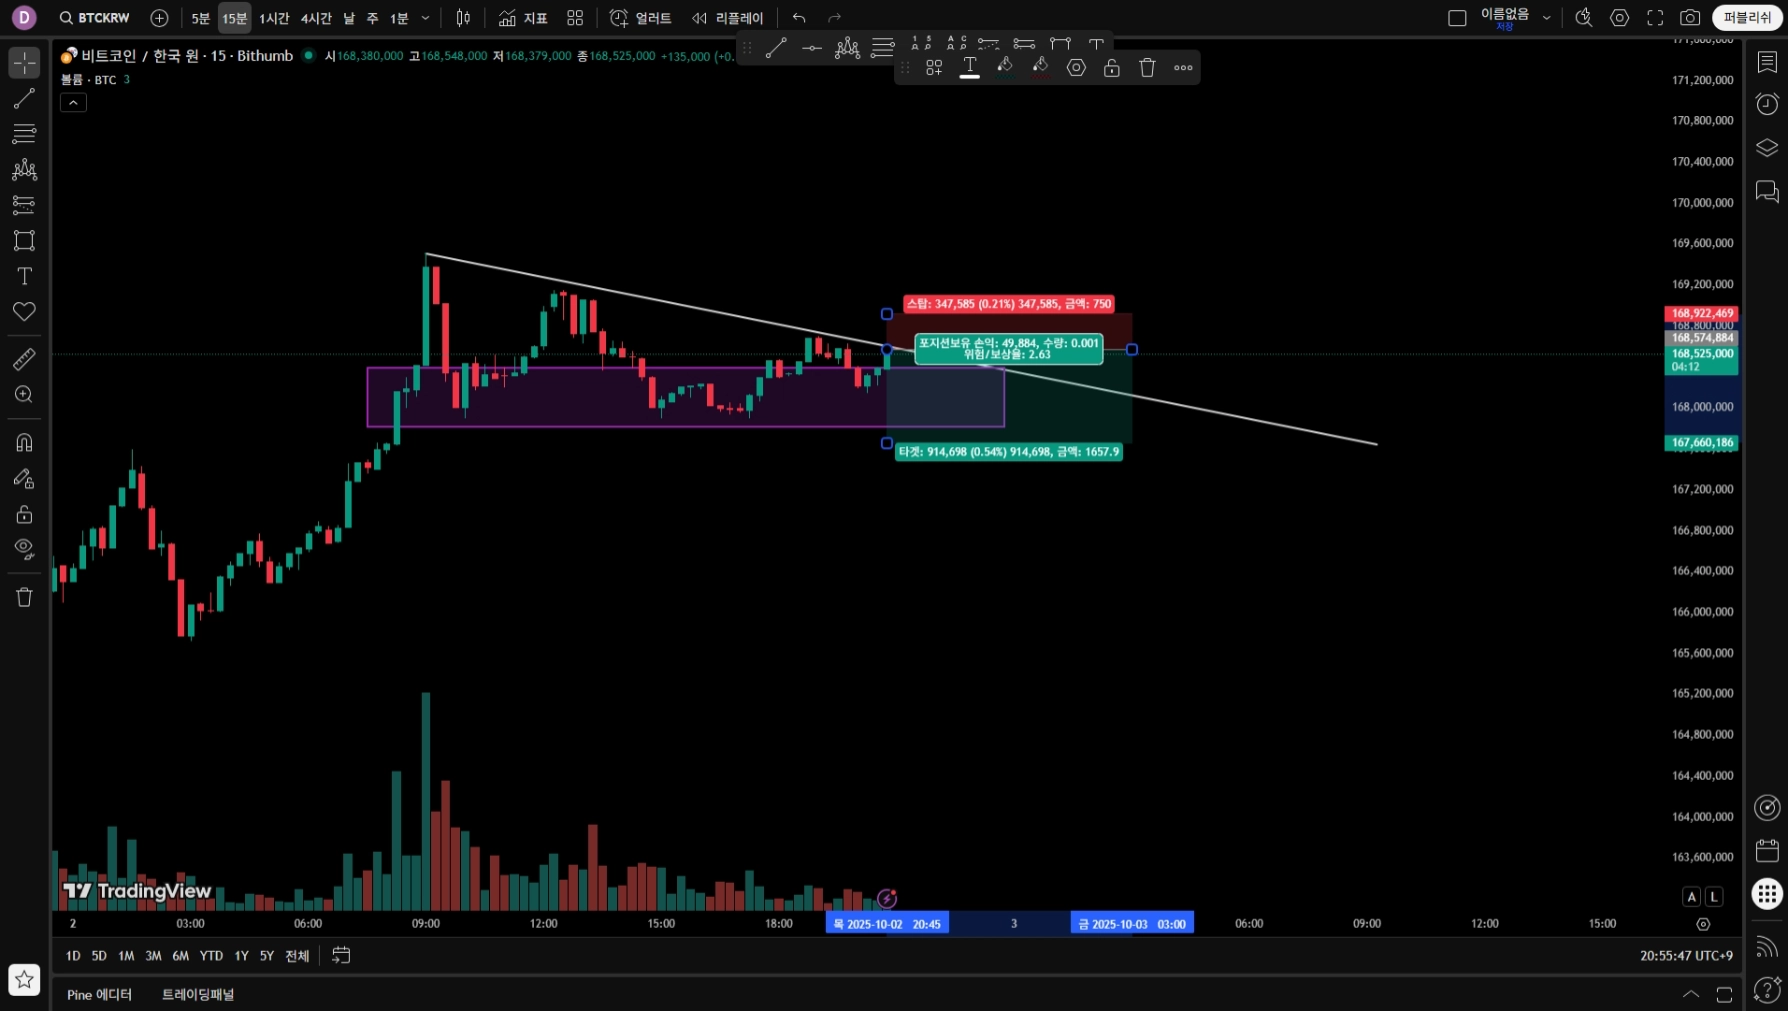Image resolution: width=1788 pixels, height=1011 pixels.
Task: Click 이름없음 저장 to save layout
Action: click(x=1504, y=18)
